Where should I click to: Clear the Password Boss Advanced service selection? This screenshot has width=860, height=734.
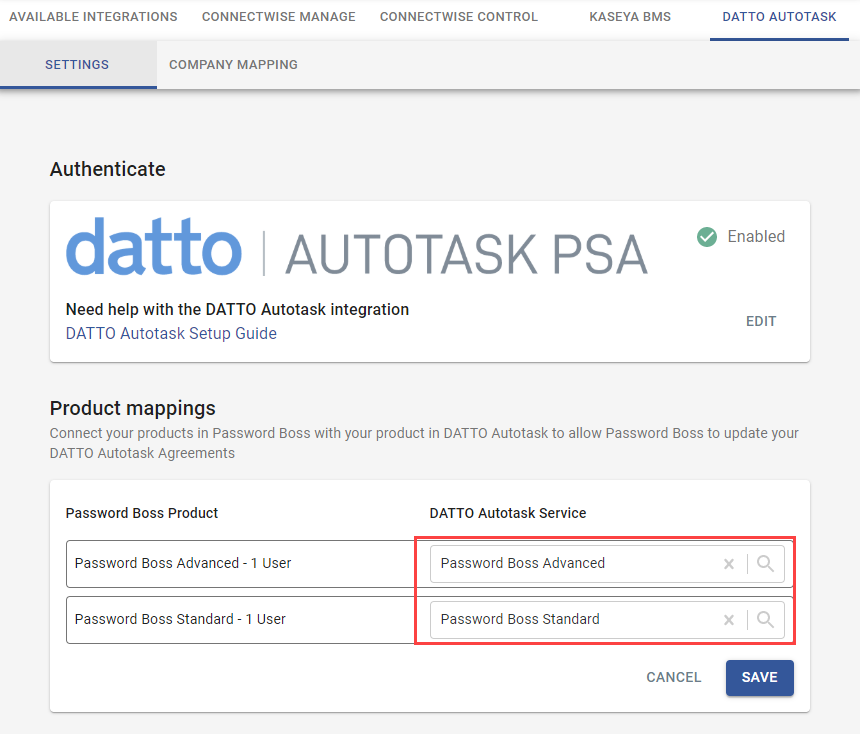[728, 564]
